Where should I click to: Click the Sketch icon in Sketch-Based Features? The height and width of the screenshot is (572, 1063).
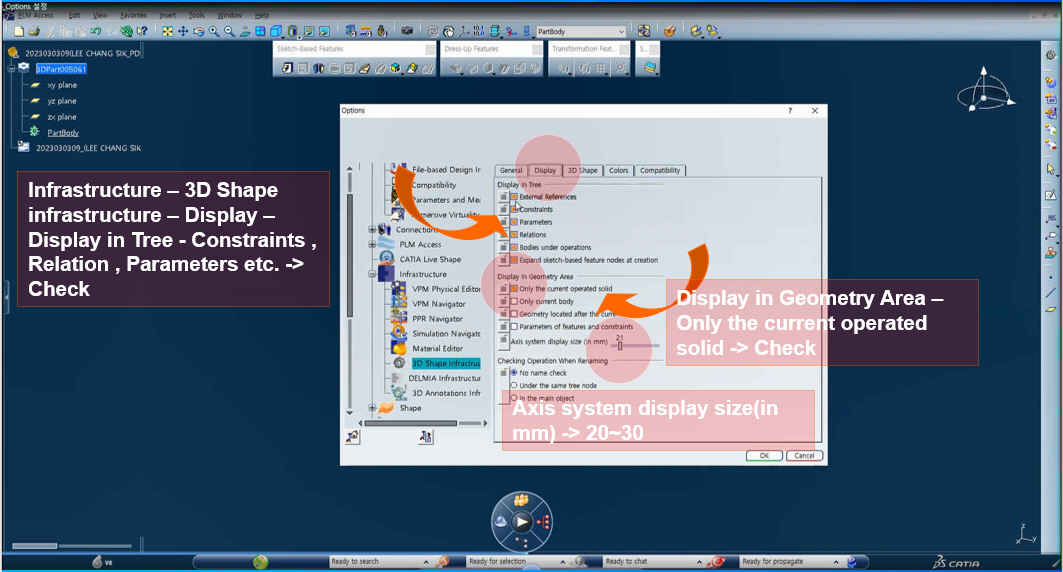(x=287, y=68)
